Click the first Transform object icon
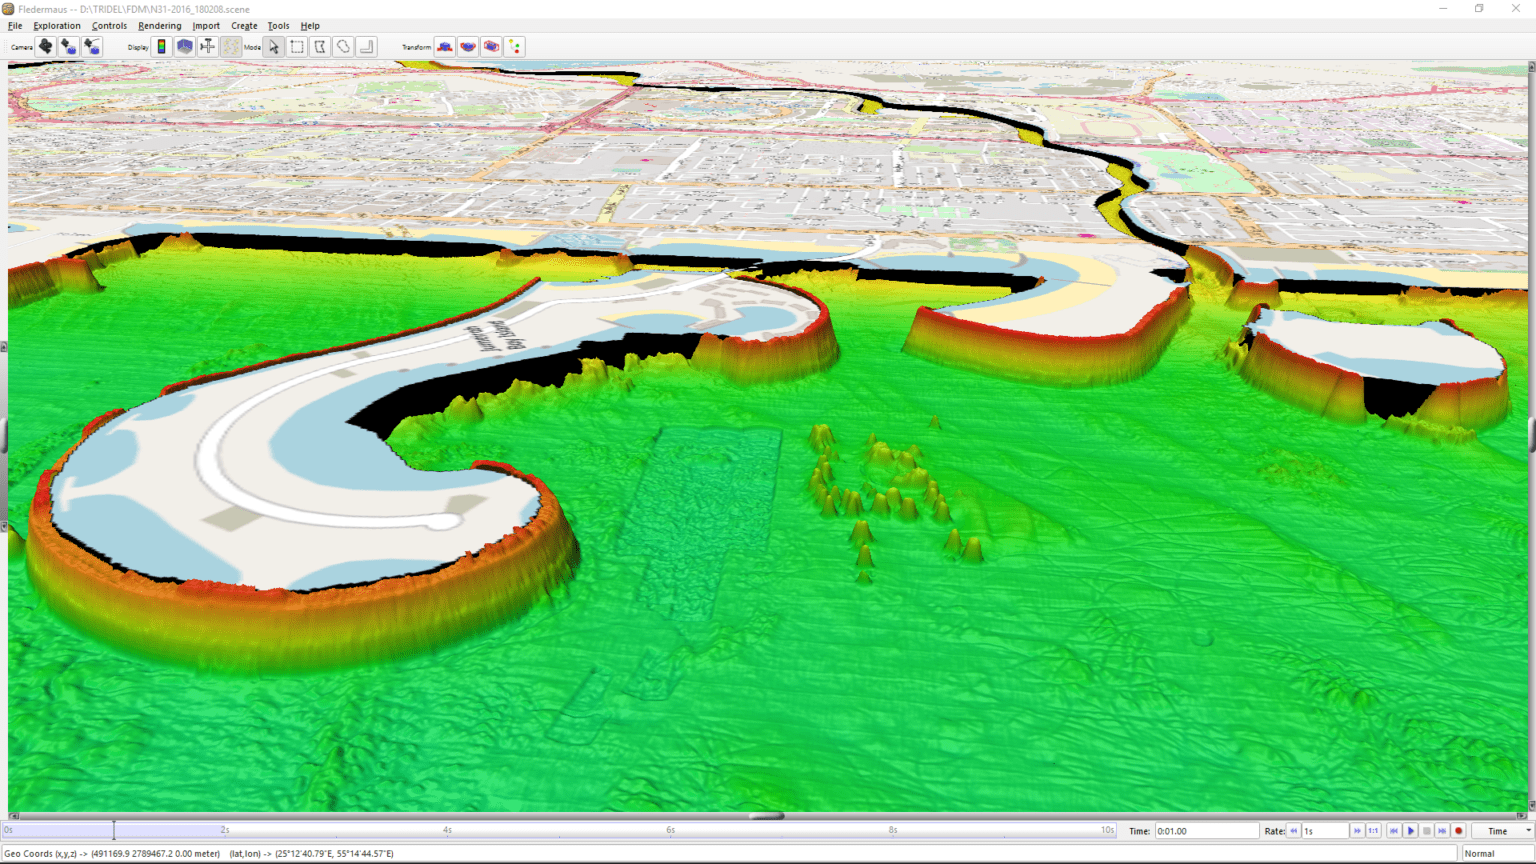The width and height of the screenshot is (1536, 864). pyautogui.click(x=446, y=46)
